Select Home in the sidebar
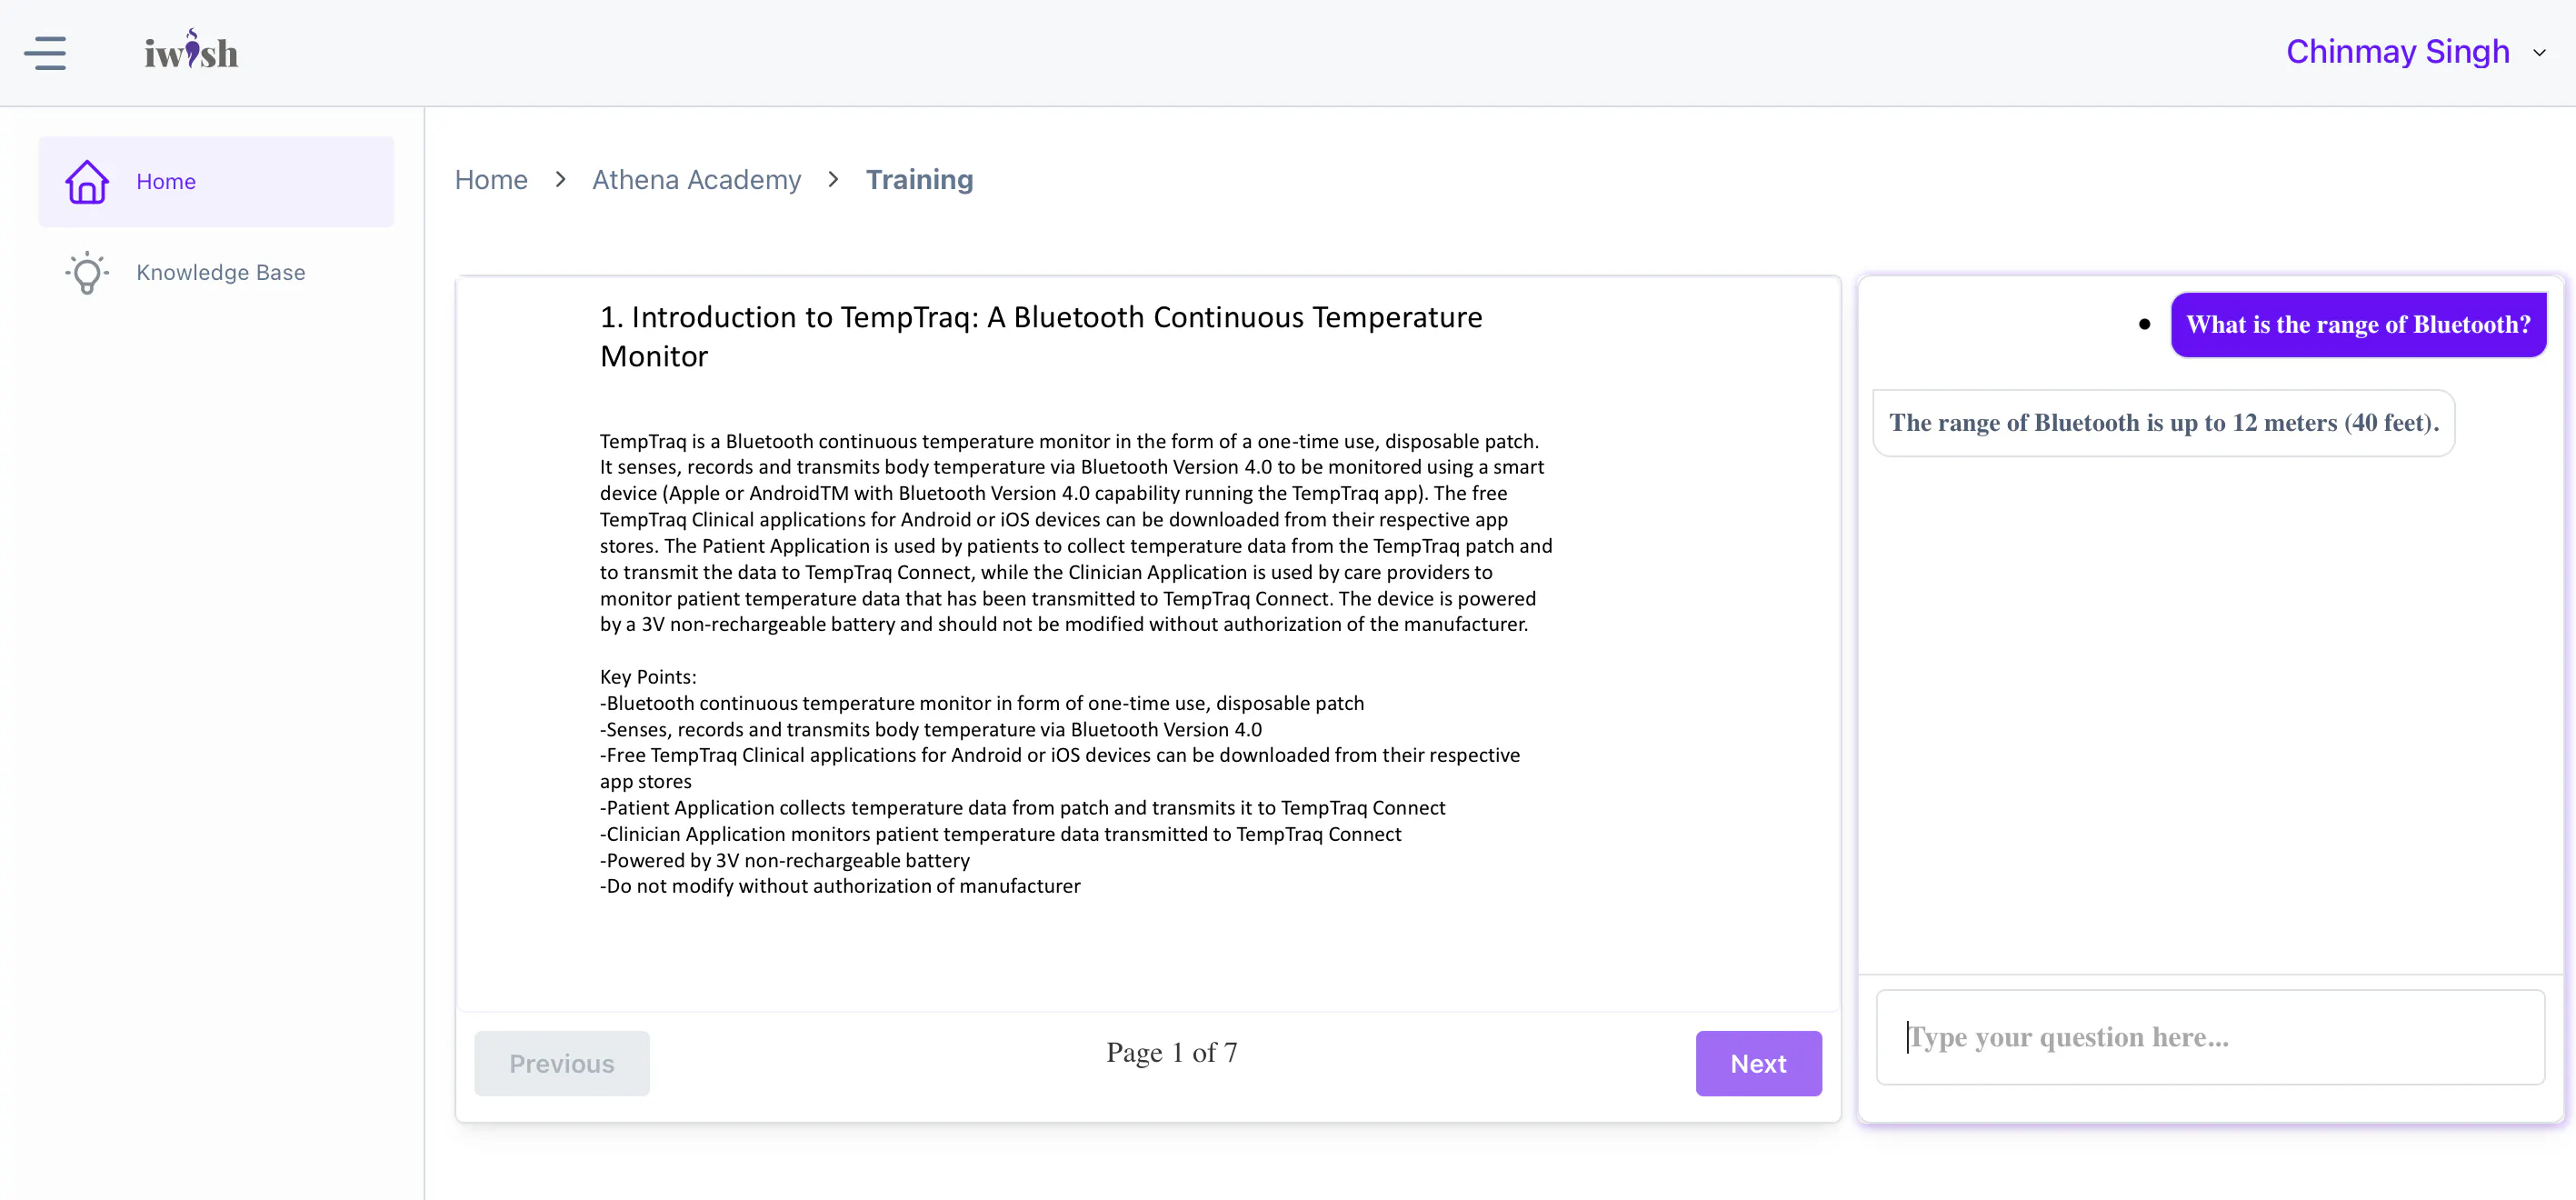 tap(216, 182)
